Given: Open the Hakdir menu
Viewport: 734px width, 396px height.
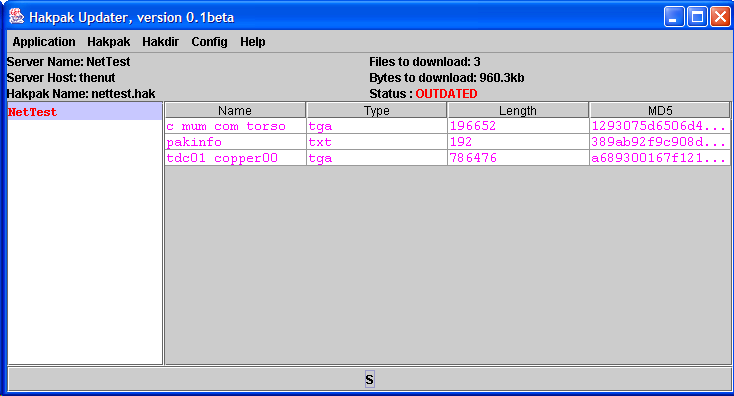Looking at the screenshot, I should click(x=161, y=42).
